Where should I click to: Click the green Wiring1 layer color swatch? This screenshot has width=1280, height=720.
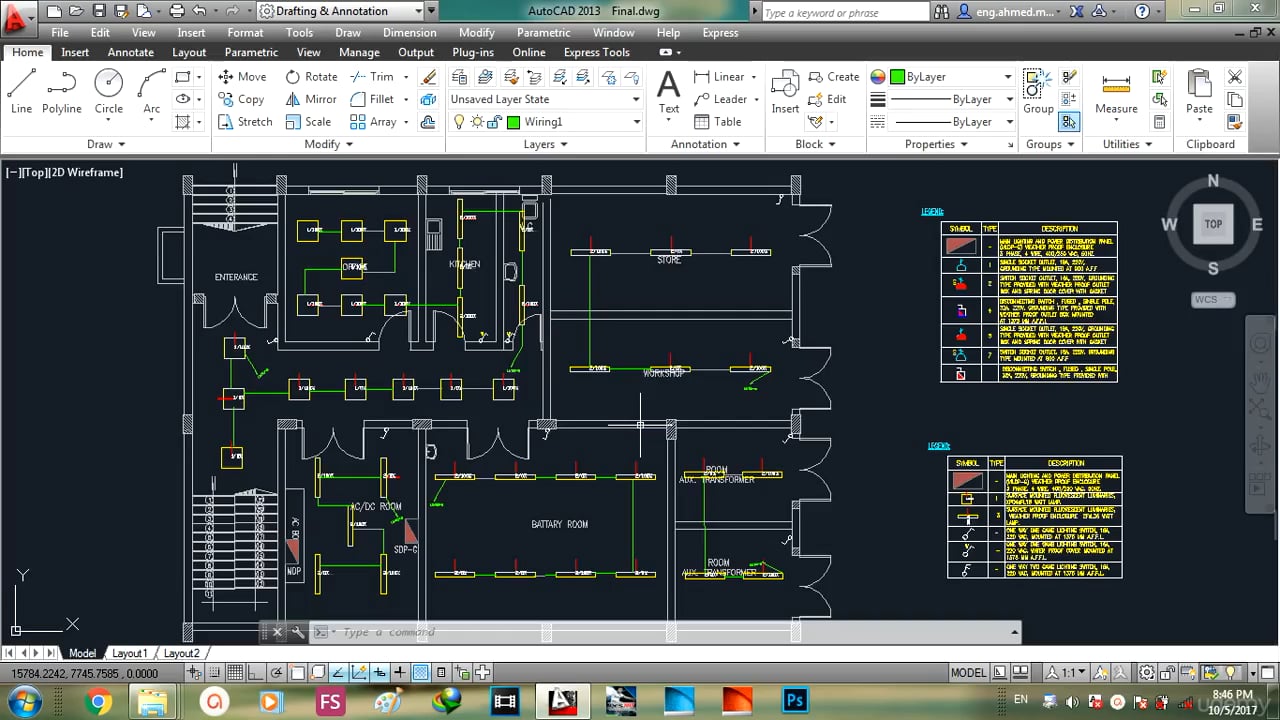514,122
